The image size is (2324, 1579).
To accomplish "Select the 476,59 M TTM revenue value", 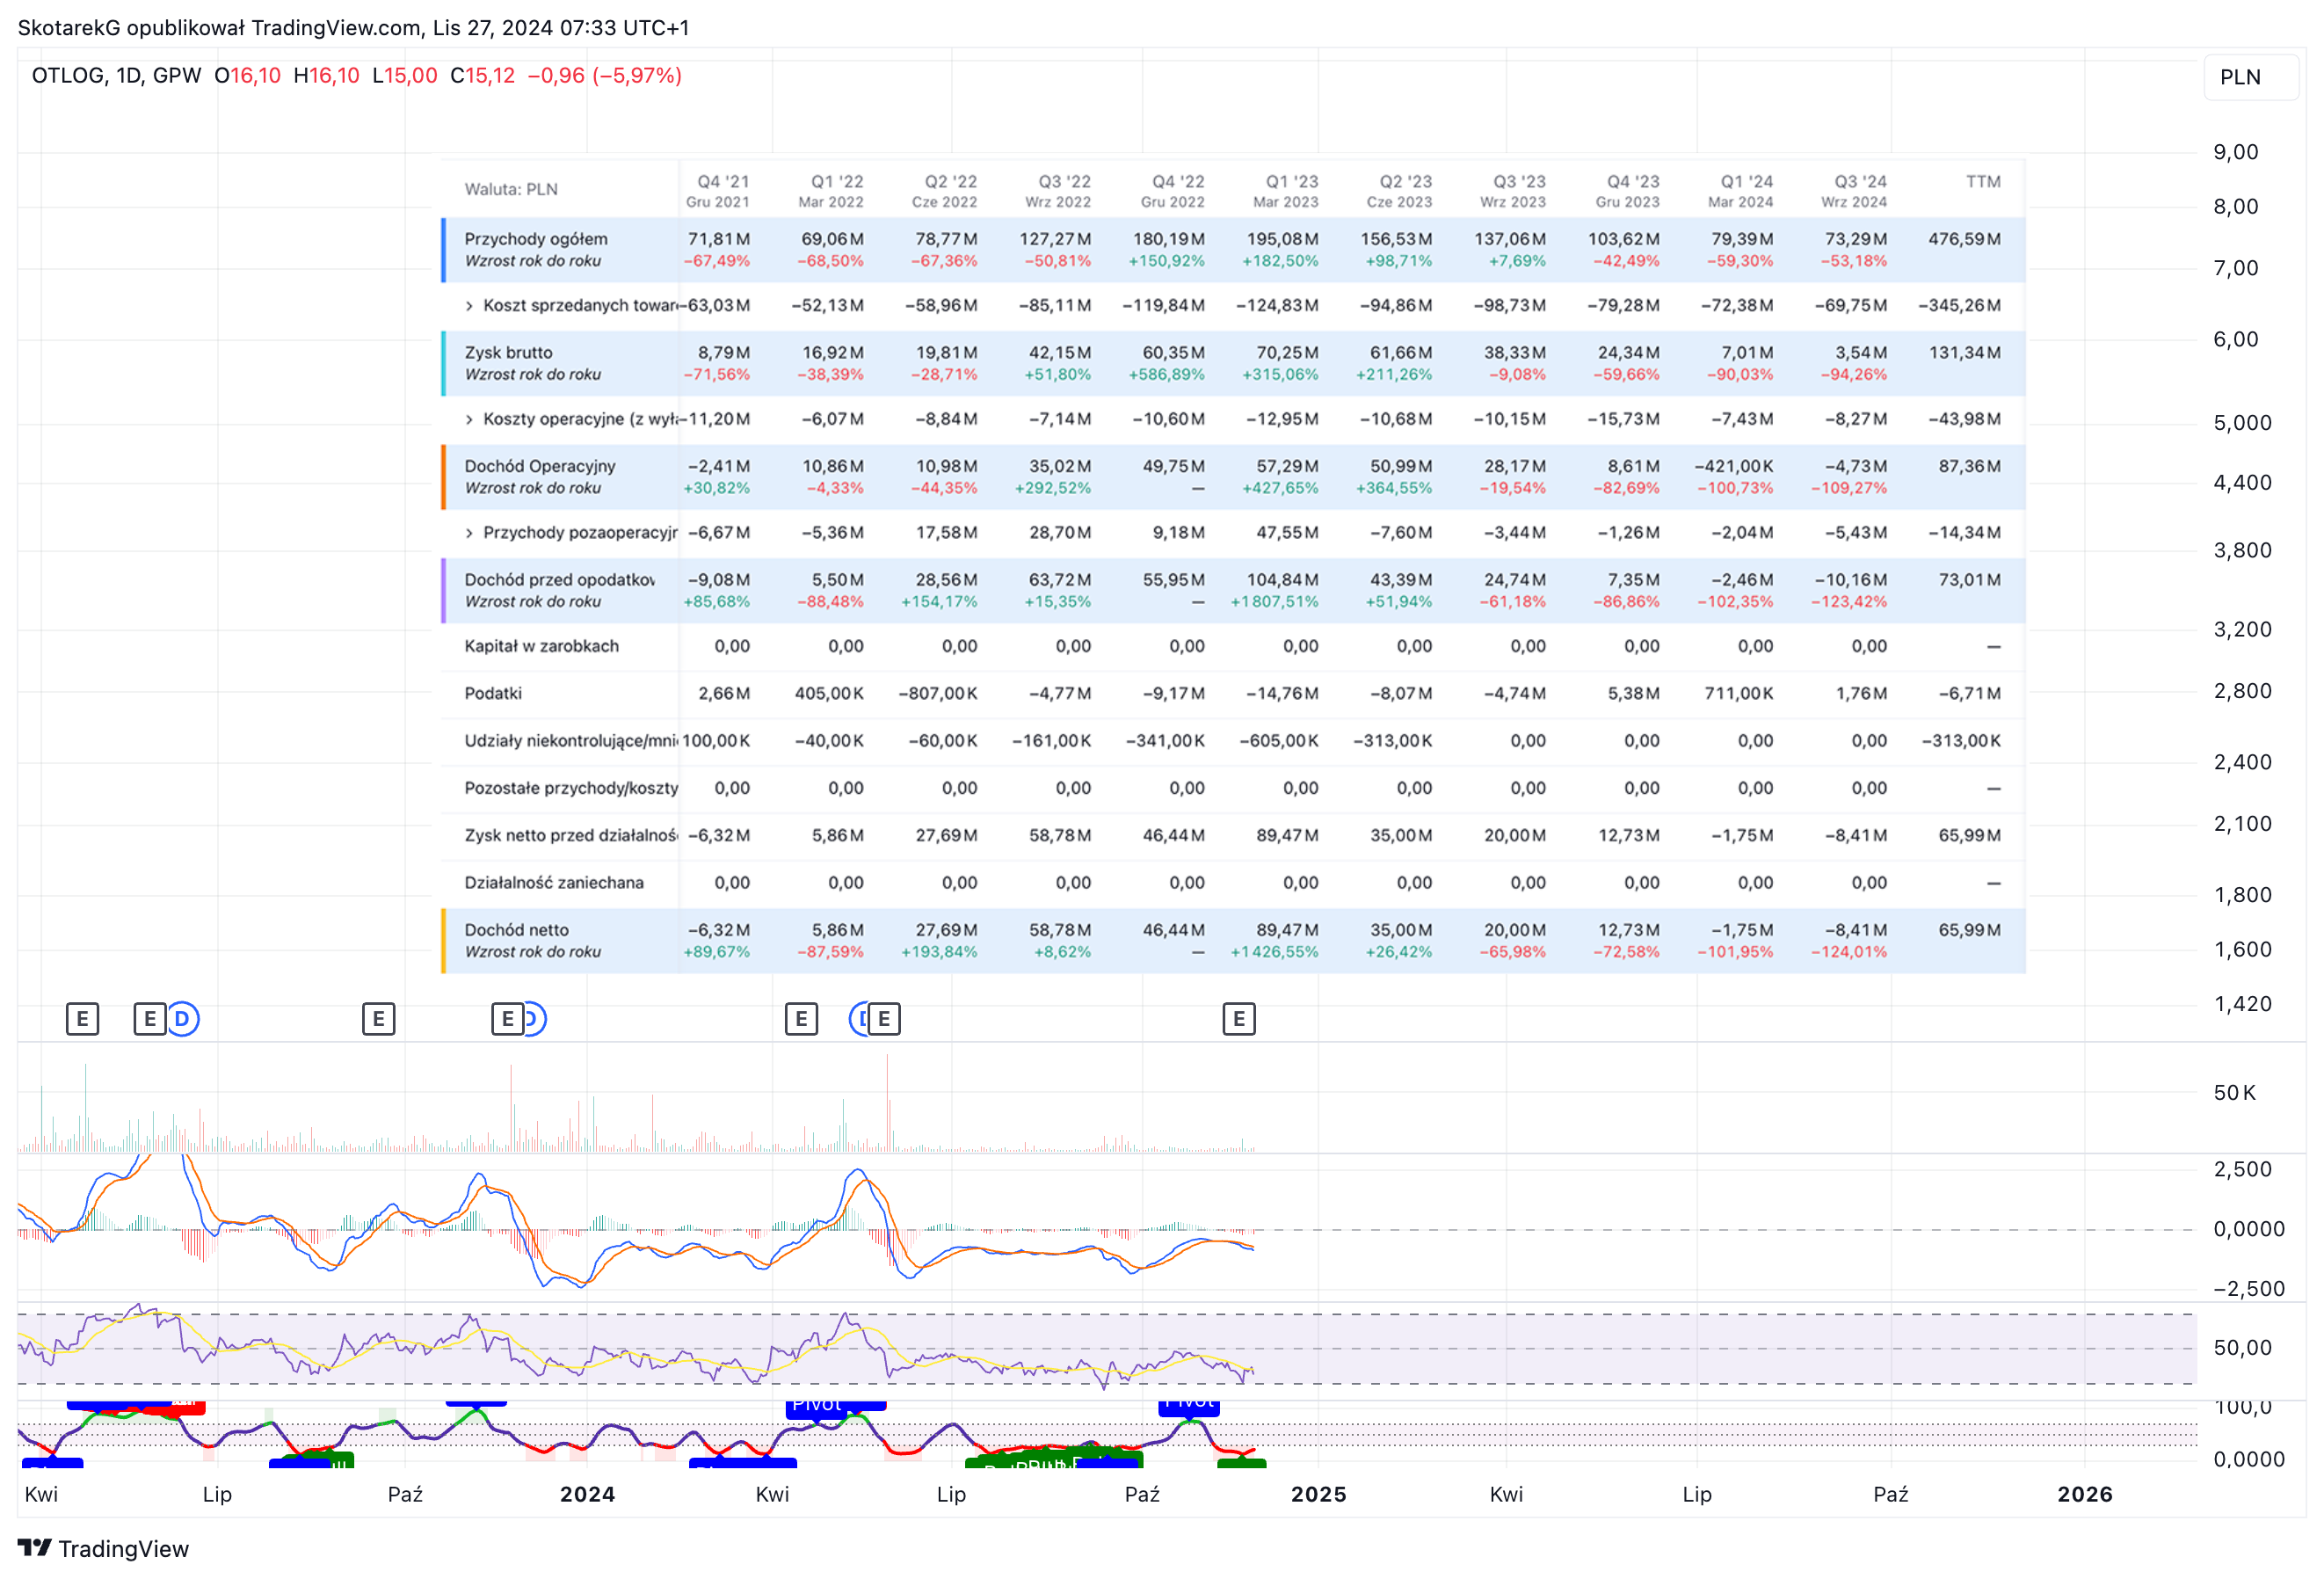I will [x=1964, y=239].
